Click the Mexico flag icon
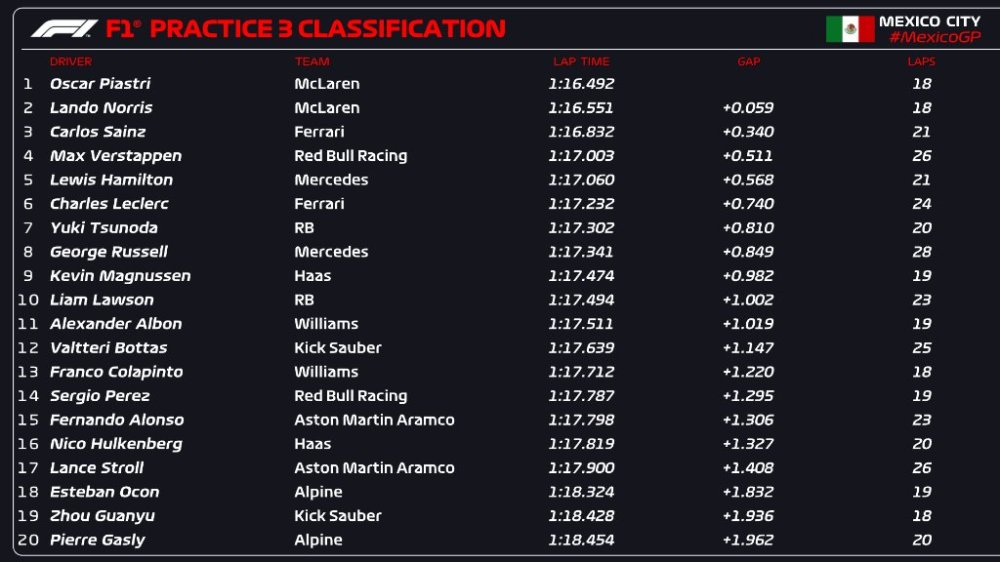This screenshot has width=1000, height=562. (x=850, y=29)
